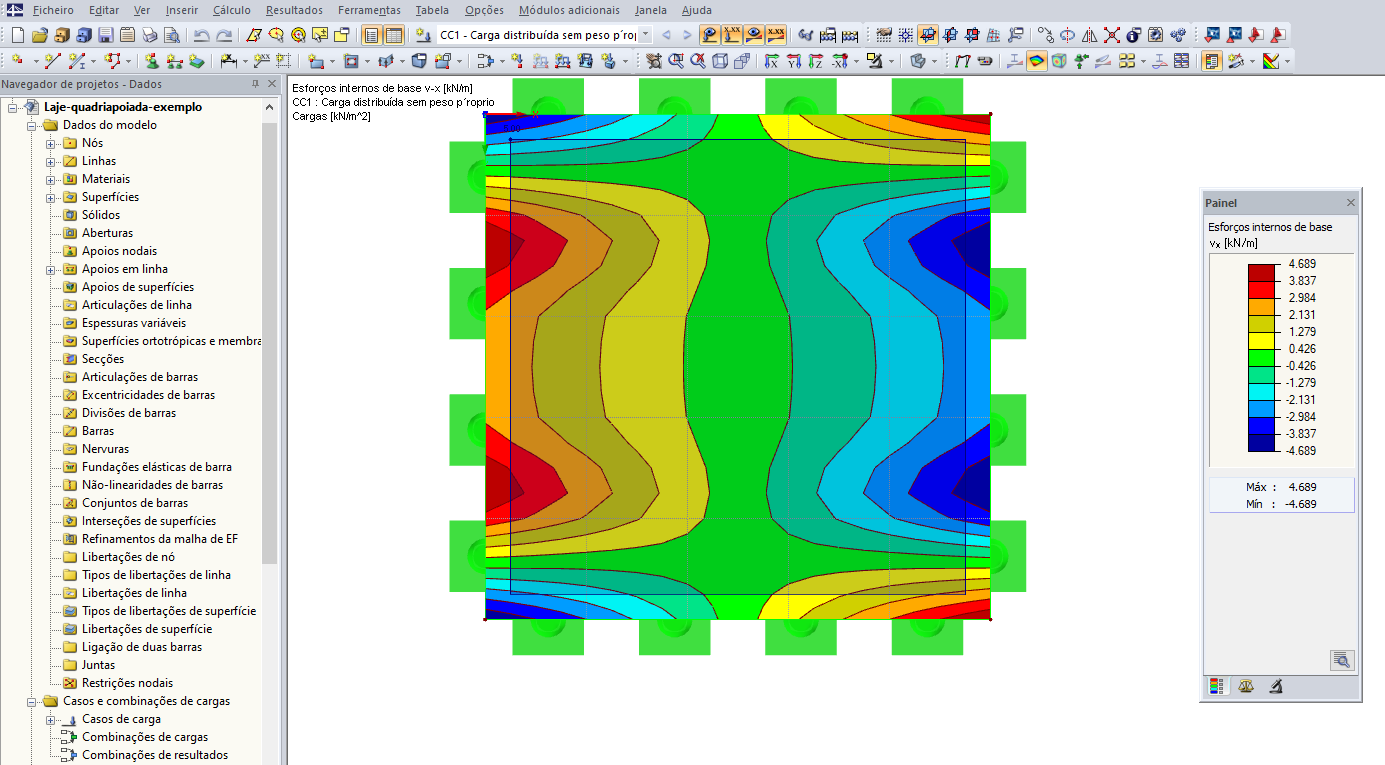Open the Ficheiro menu
The height and width of the screenshot is (765, 1385).
53,10
